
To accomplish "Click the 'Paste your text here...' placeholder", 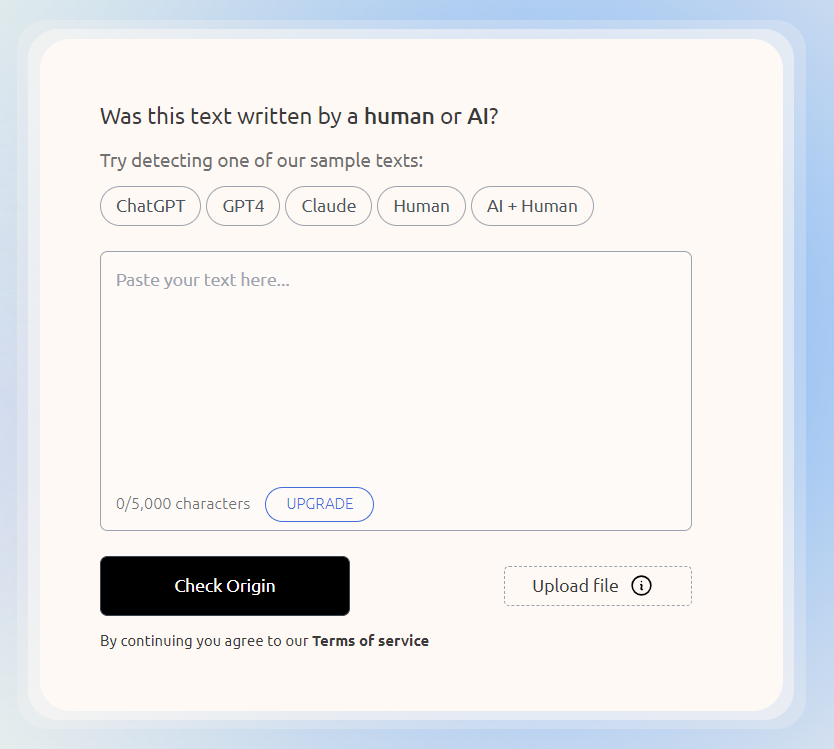I will click(203, 280).
